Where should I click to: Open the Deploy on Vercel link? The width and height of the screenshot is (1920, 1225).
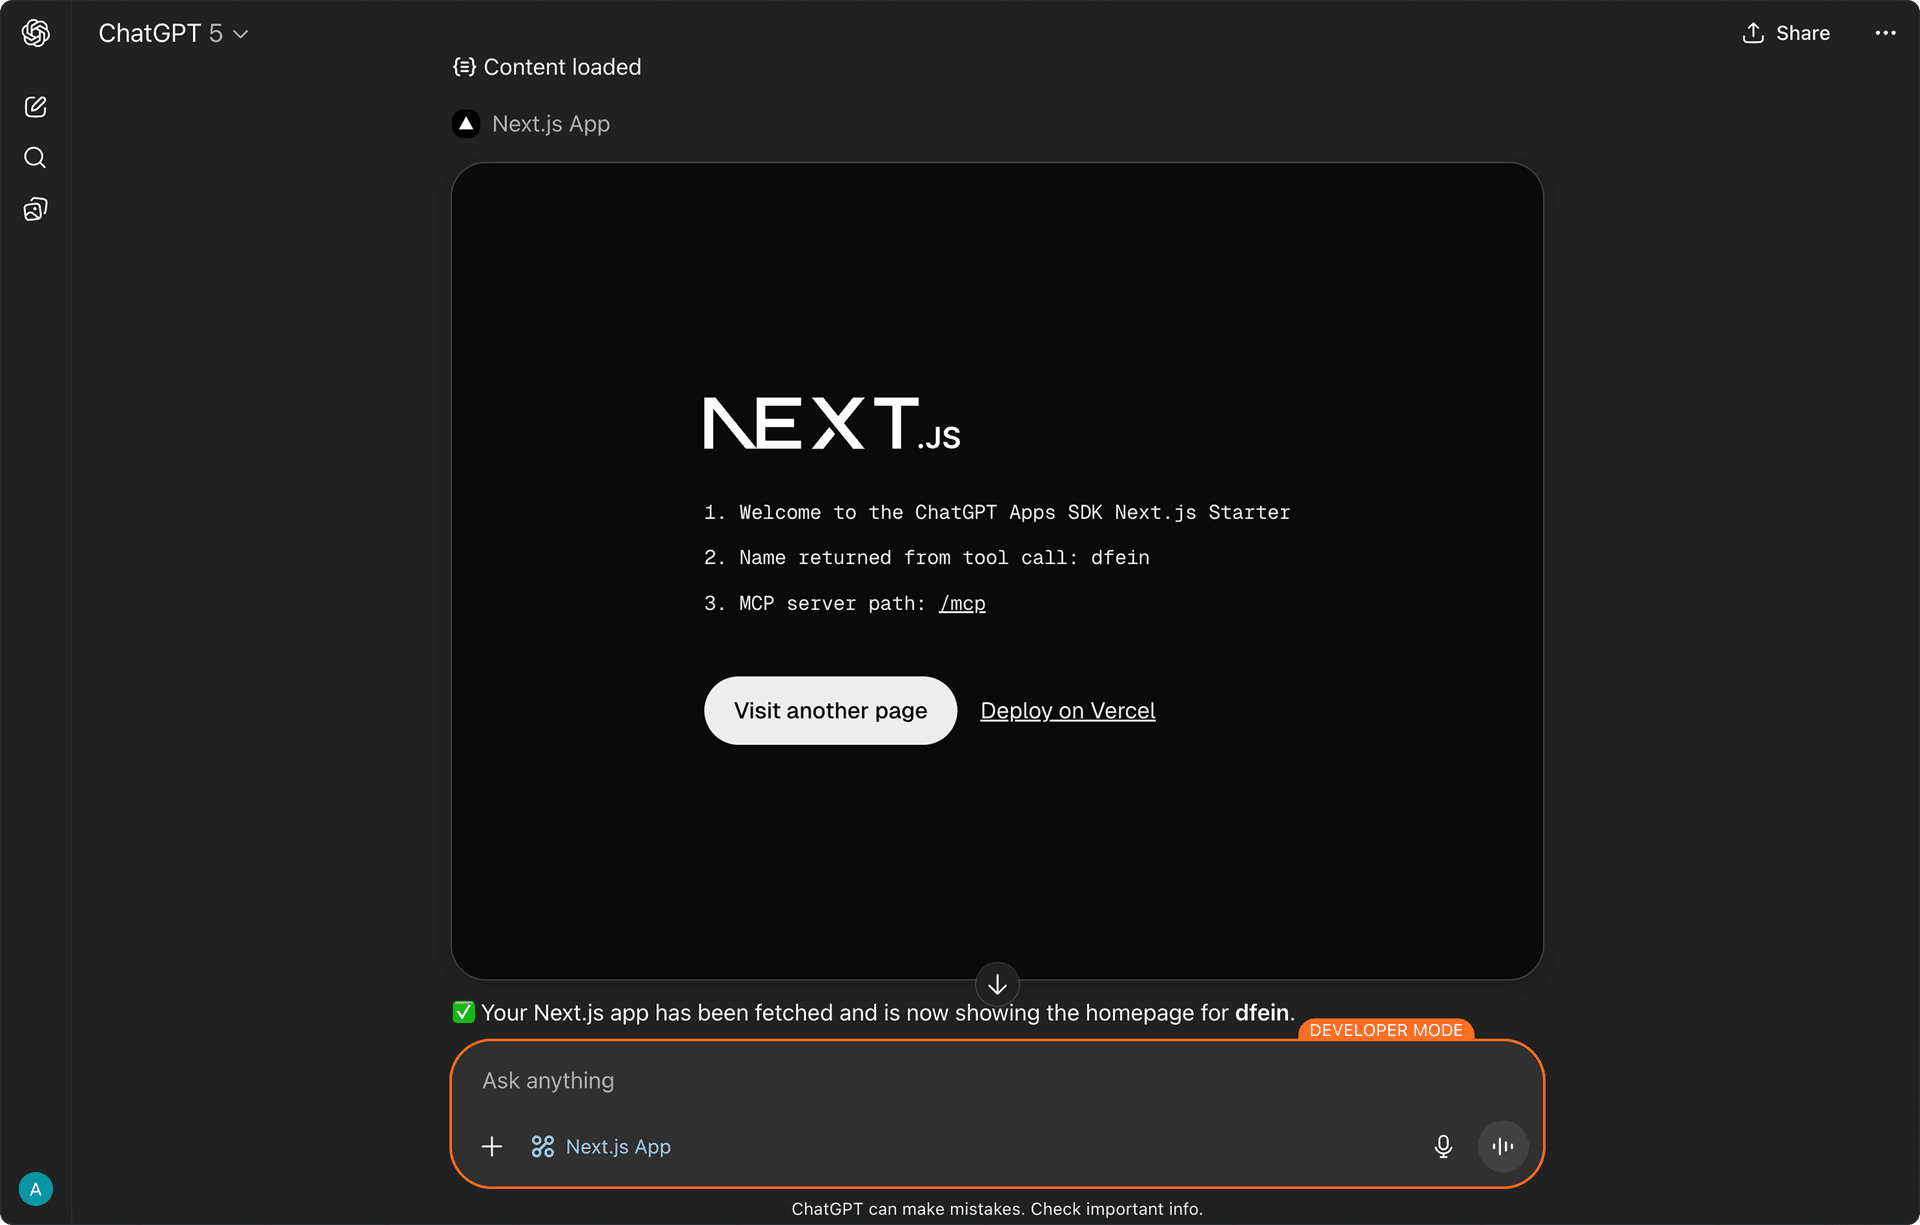pos(1067,710)
